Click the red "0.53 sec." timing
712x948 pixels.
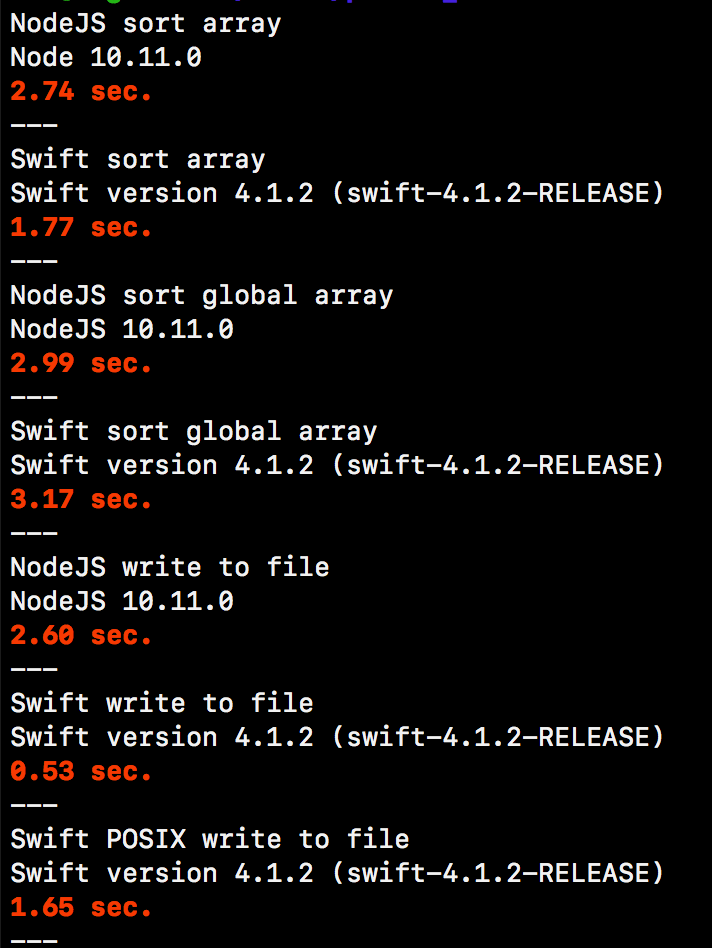pos(81,772)
